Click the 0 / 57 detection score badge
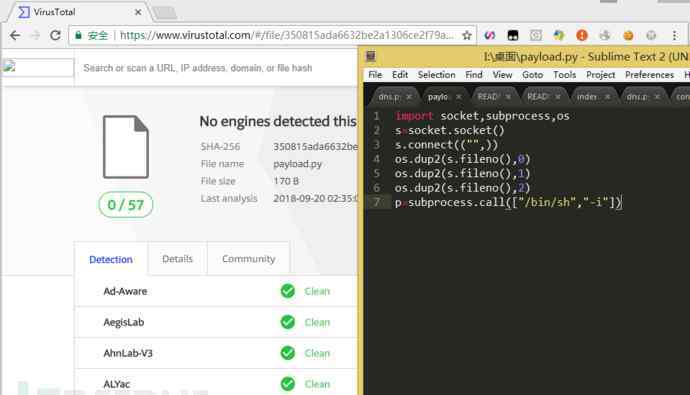The image size is (690, 395). (x=126, y=205)
